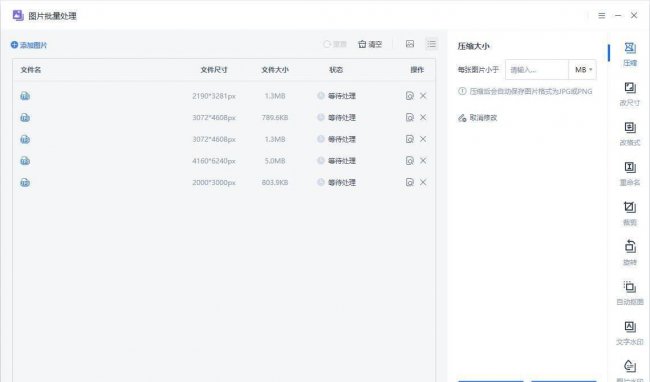Focus the 请输入 size limit input field

pos(536,70)
